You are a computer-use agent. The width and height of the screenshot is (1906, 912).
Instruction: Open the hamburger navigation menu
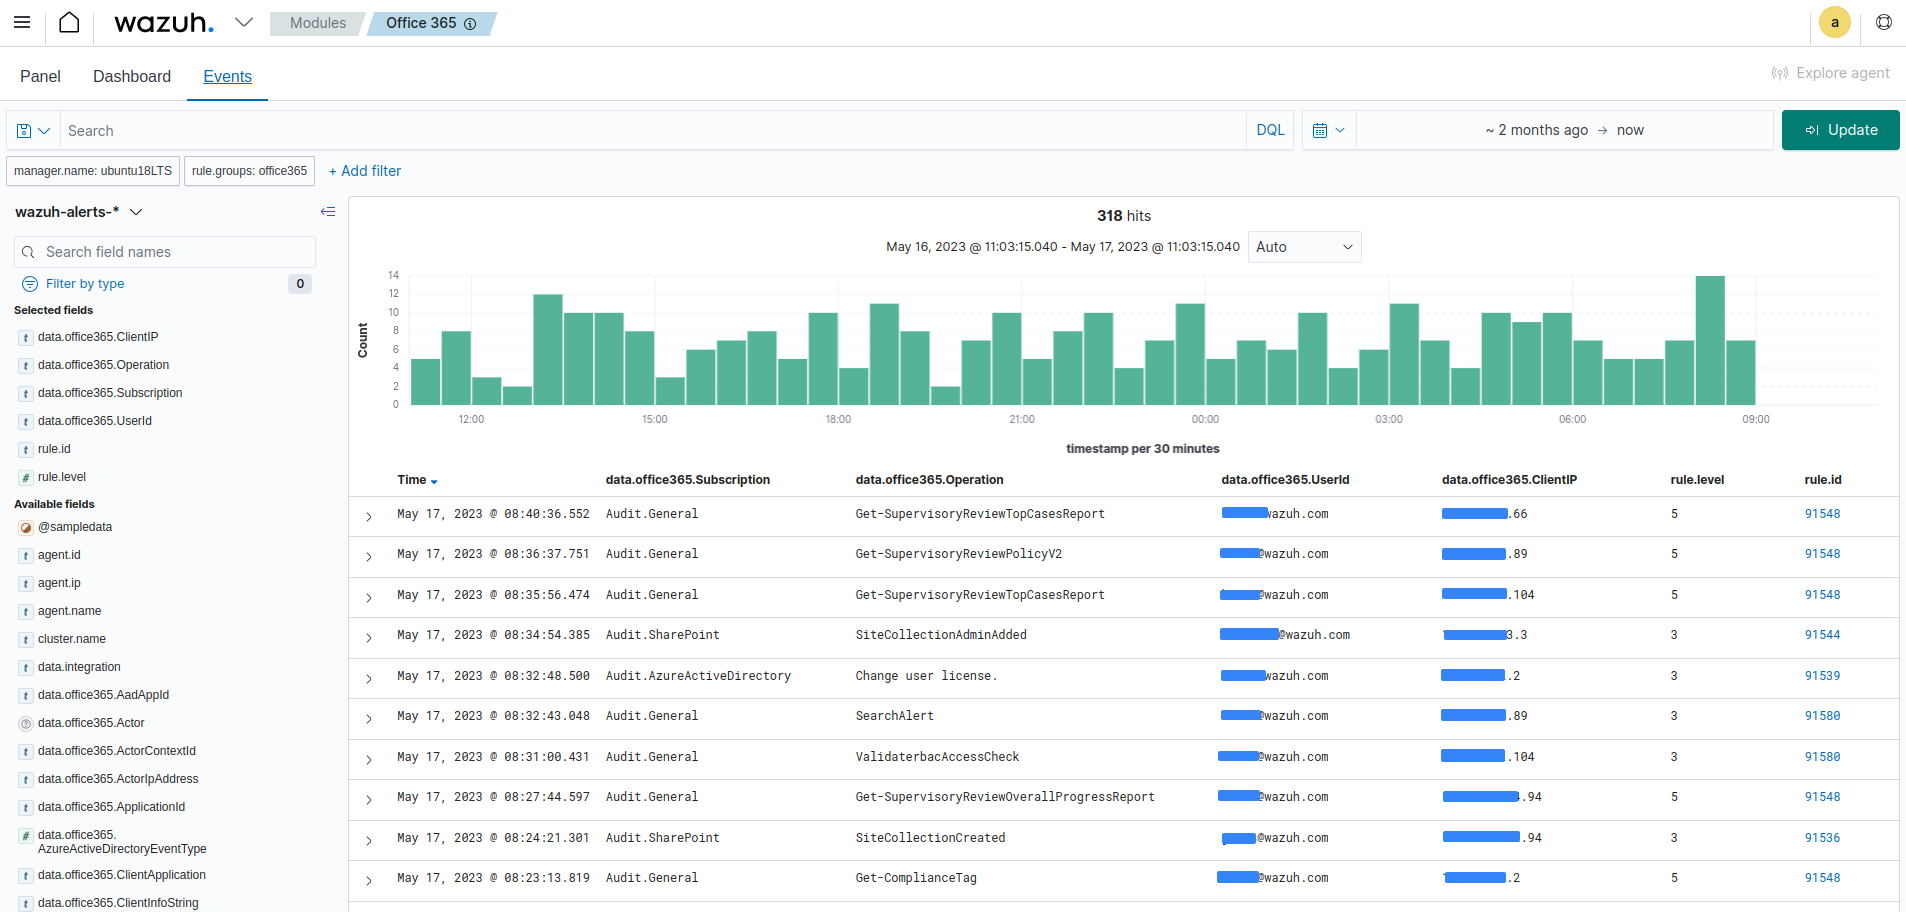tap(22, 22)
